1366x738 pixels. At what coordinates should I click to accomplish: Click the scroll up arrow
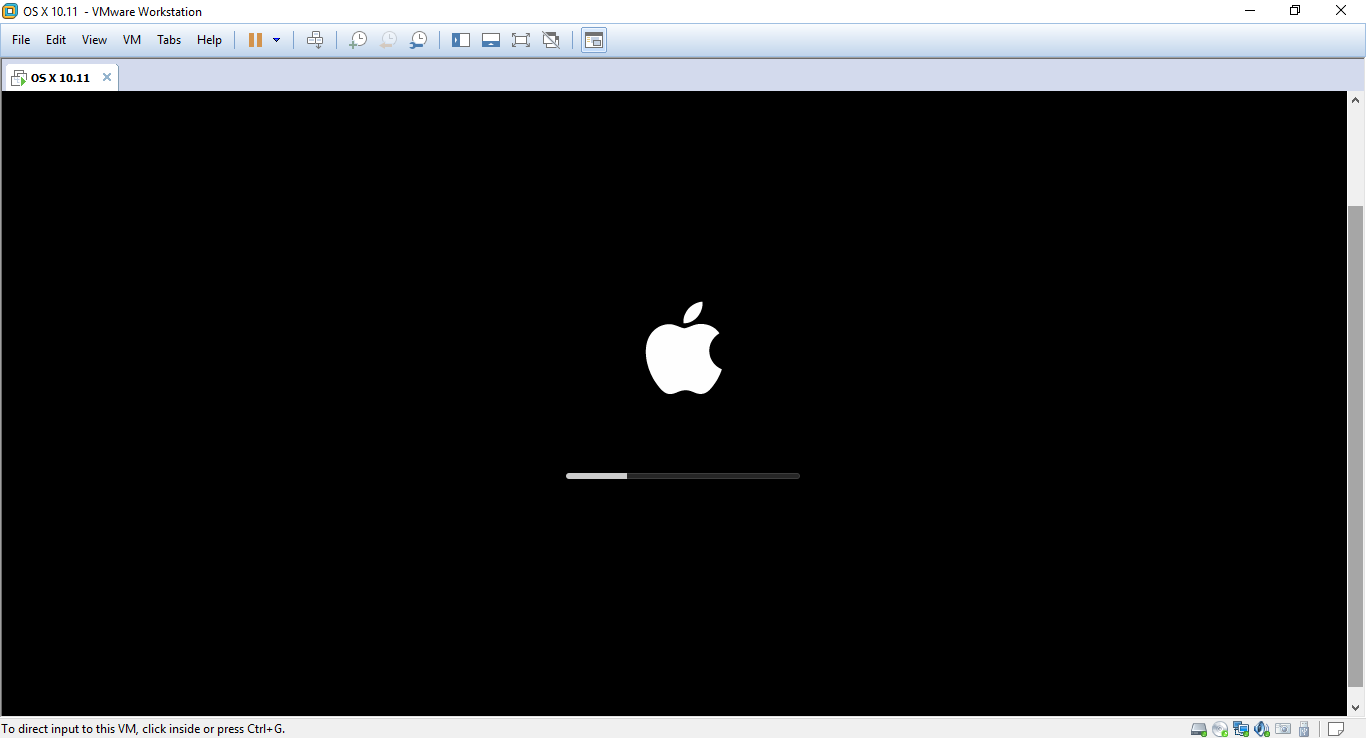(1356, 100)
